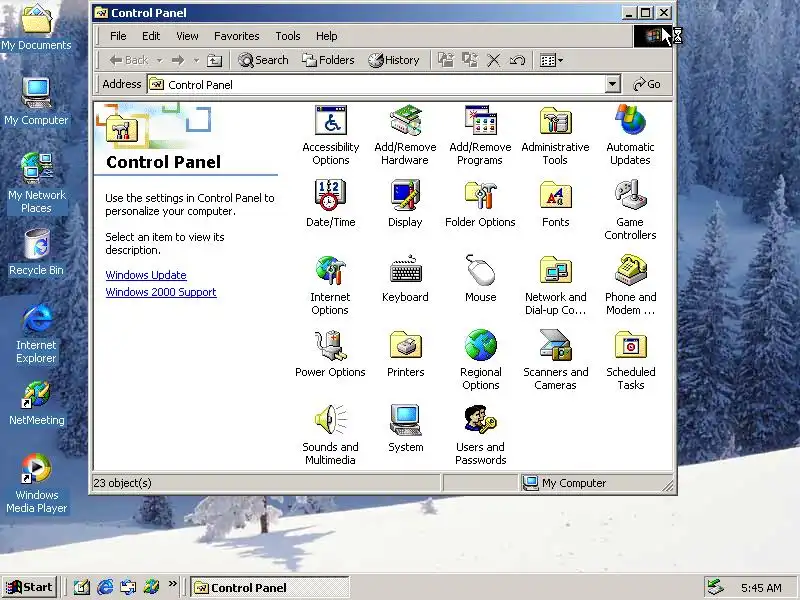Image resolution: width=800 pixels, height=600 pixels.
Task: Follow the Windows 2000 Support link
Action: (161, 292)
